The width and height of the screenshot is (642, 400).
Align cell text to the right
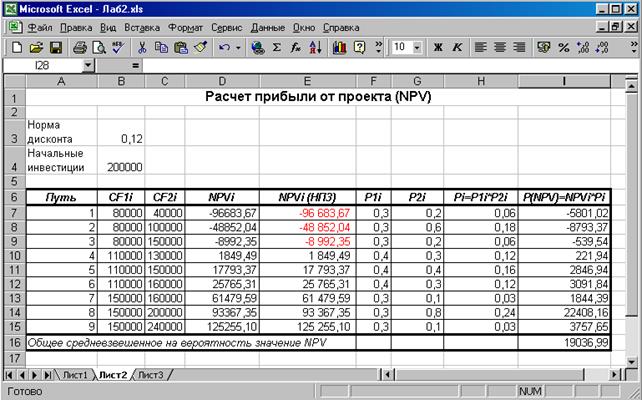pyautogui.click(x=519, y=47)
